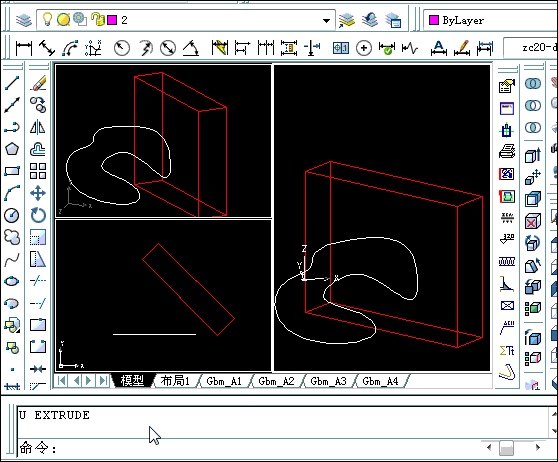The height and width of the screenshot is (462, 558).
Task: Open the Gbm_A2 layout tab
Action: click(x=277, y=381)
